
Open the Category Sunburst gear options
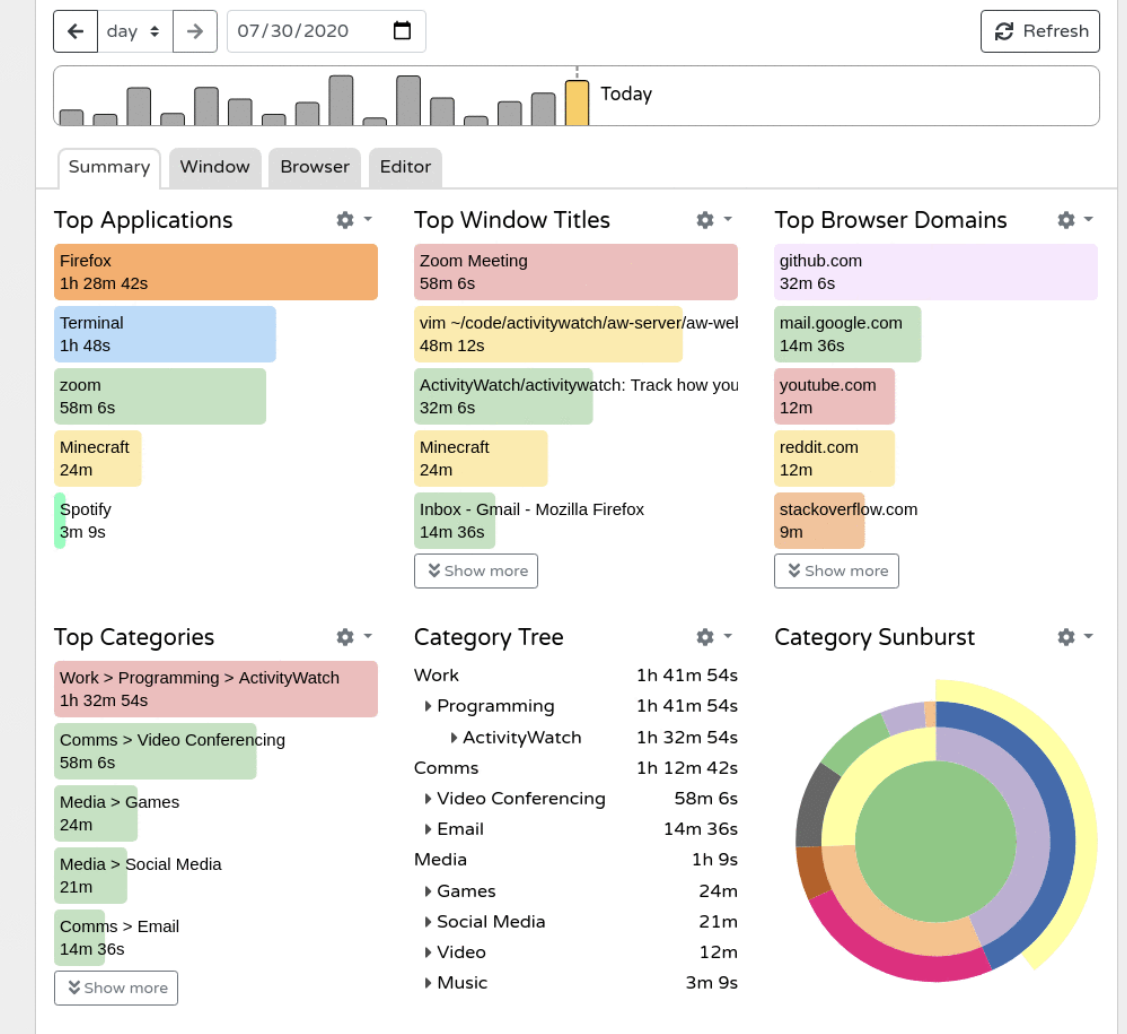coord(1075,637)
